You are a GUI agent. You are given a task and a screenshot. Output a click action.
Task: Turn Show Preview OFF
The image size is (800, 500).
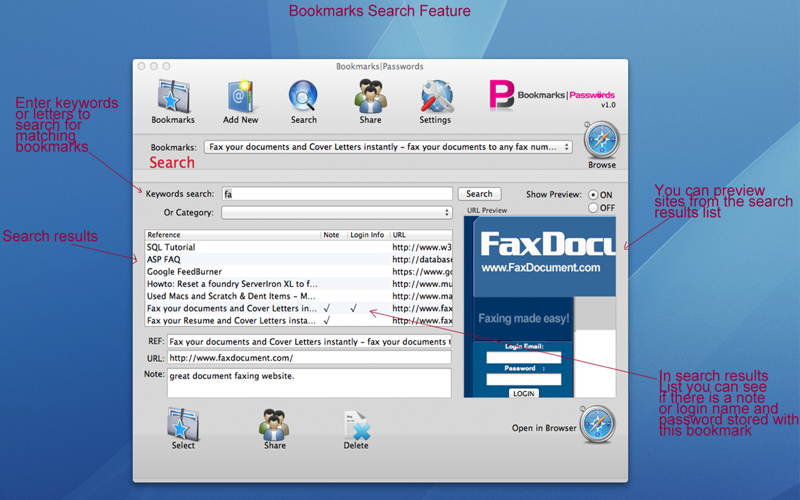tap(593, 208)
